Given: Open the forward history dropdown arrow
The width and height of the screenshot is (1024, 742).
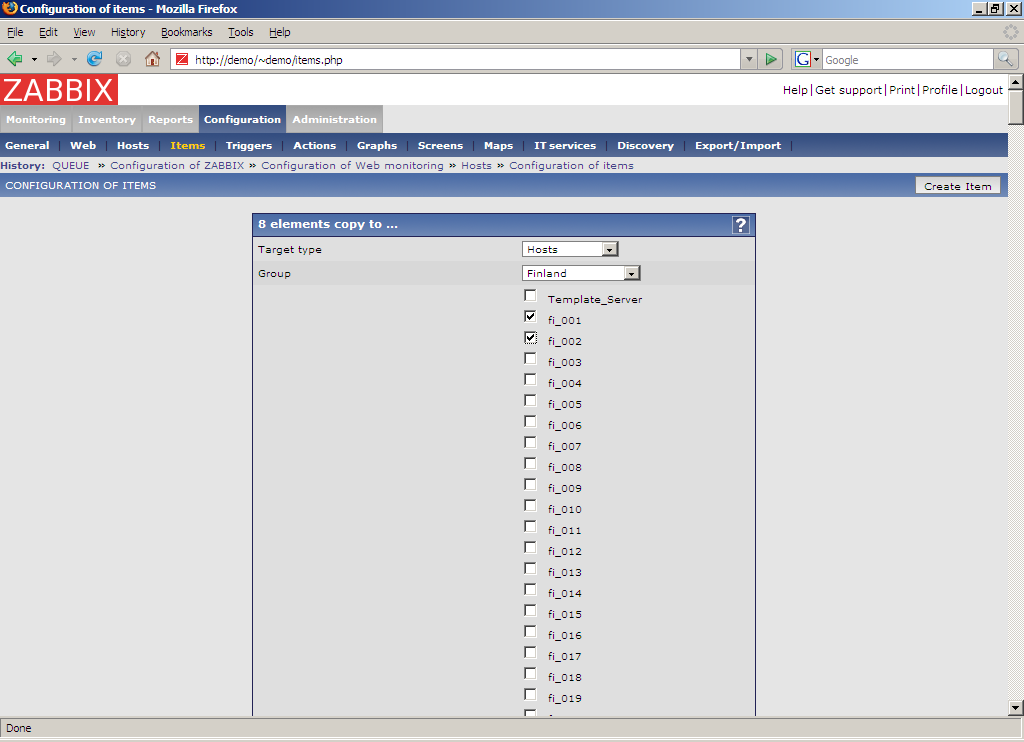Looking at the screenshot, I should [x=74, y=59].
